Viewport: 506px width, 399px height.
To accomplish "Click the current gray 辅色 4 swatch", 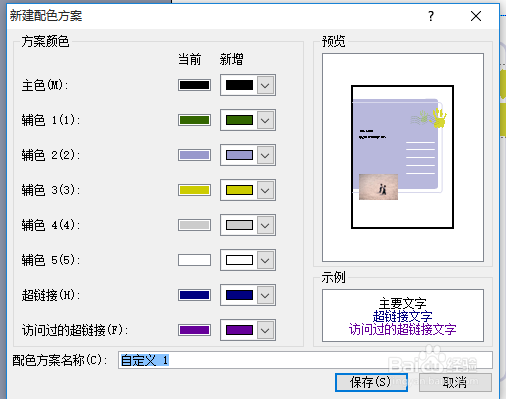I will click(194, 225).
